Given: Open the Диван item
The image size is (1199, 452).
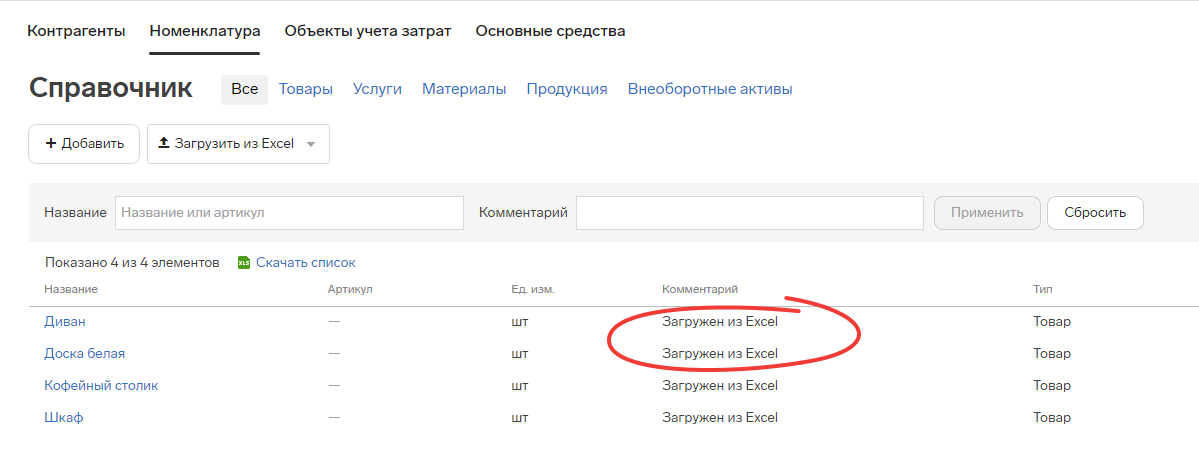Looking at the screenshot, I should tap(65, 321).
